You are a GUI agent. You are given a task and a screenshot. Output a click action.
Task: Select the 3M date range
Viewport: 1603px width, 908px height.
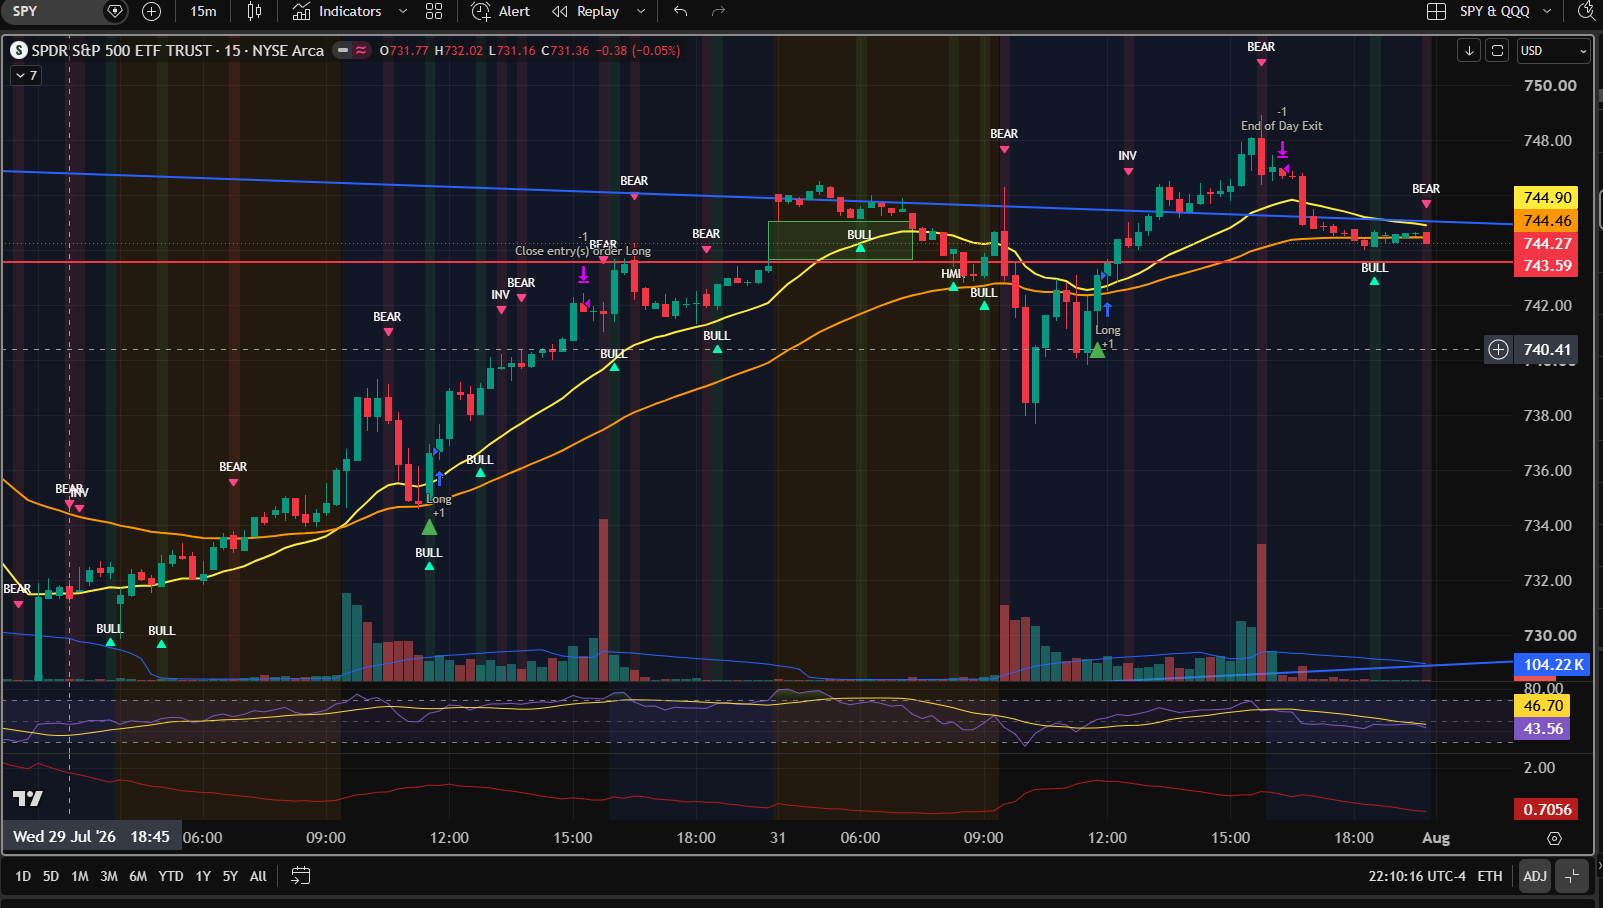[109, 876]
